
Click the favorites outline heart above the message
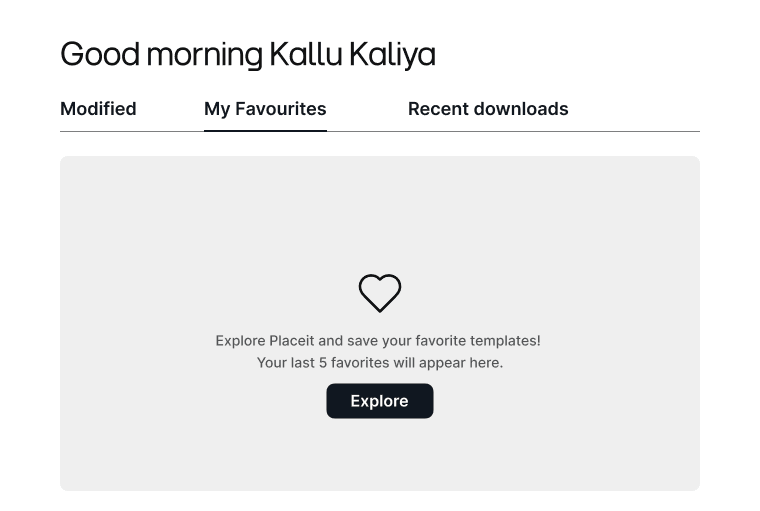tap(380, 293)
